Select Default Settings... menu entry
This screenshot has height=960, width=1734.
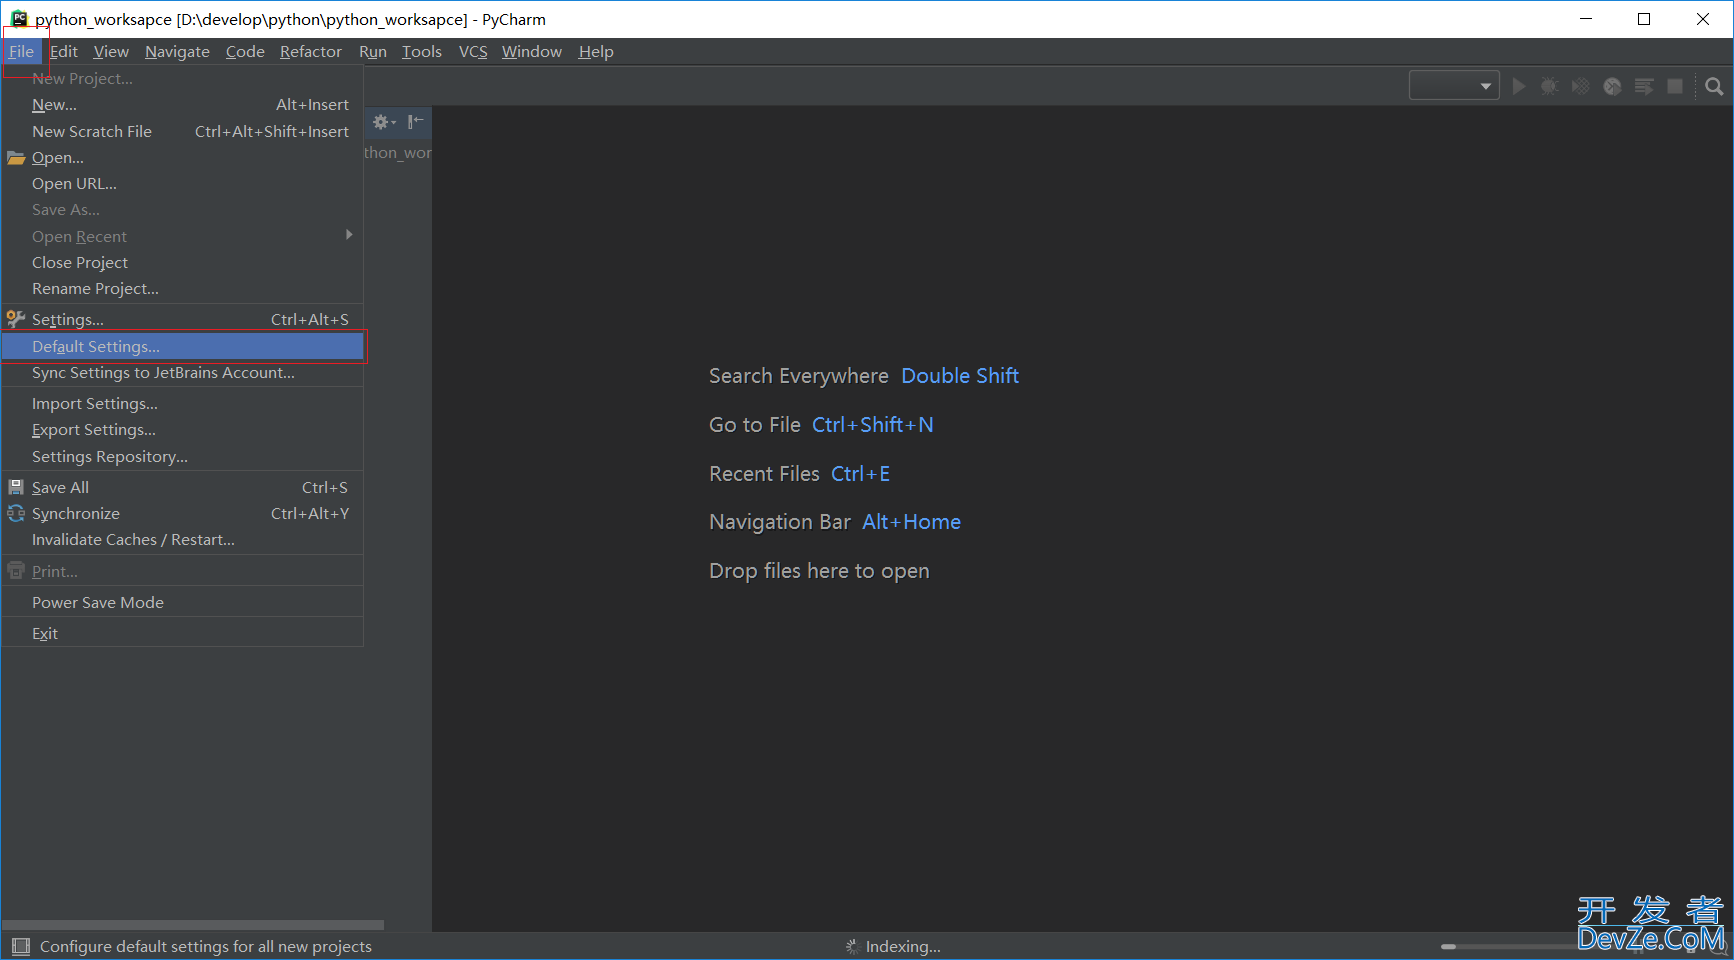pos(183,346)
